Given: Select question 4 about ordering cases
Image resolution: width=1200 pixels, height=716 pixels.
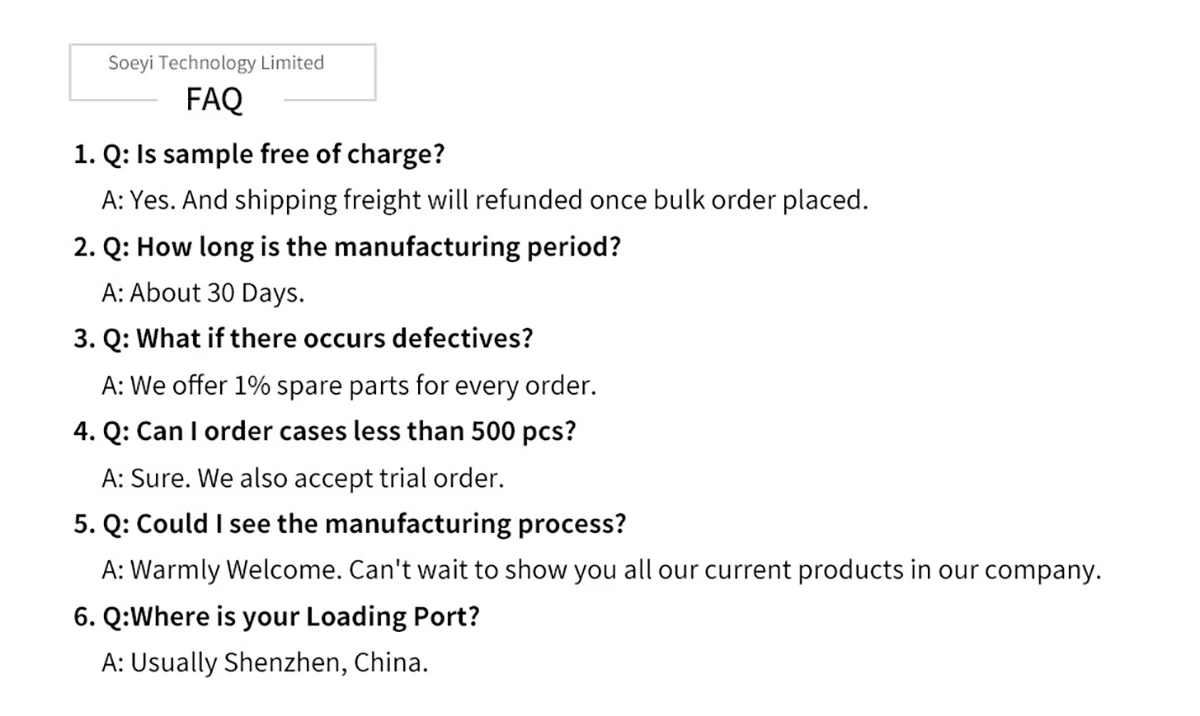Looking at the screenshot, I should (325, 432).
